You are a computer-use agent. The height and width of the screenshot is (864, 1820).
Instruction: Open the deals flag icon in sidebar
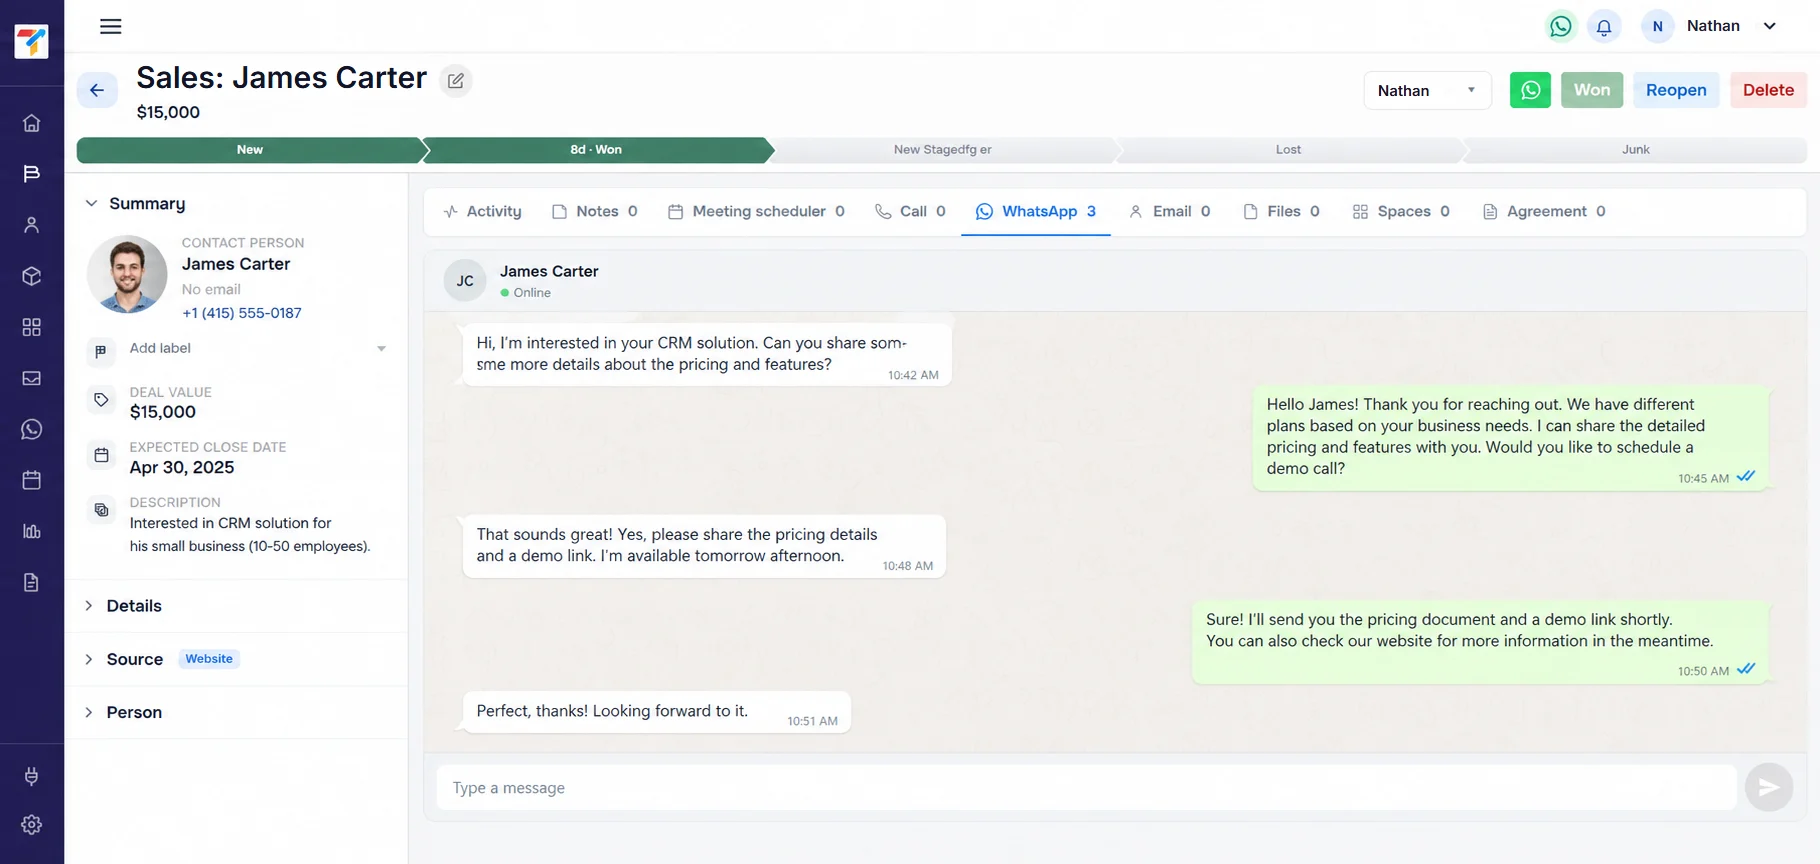[x=32, y=174]
